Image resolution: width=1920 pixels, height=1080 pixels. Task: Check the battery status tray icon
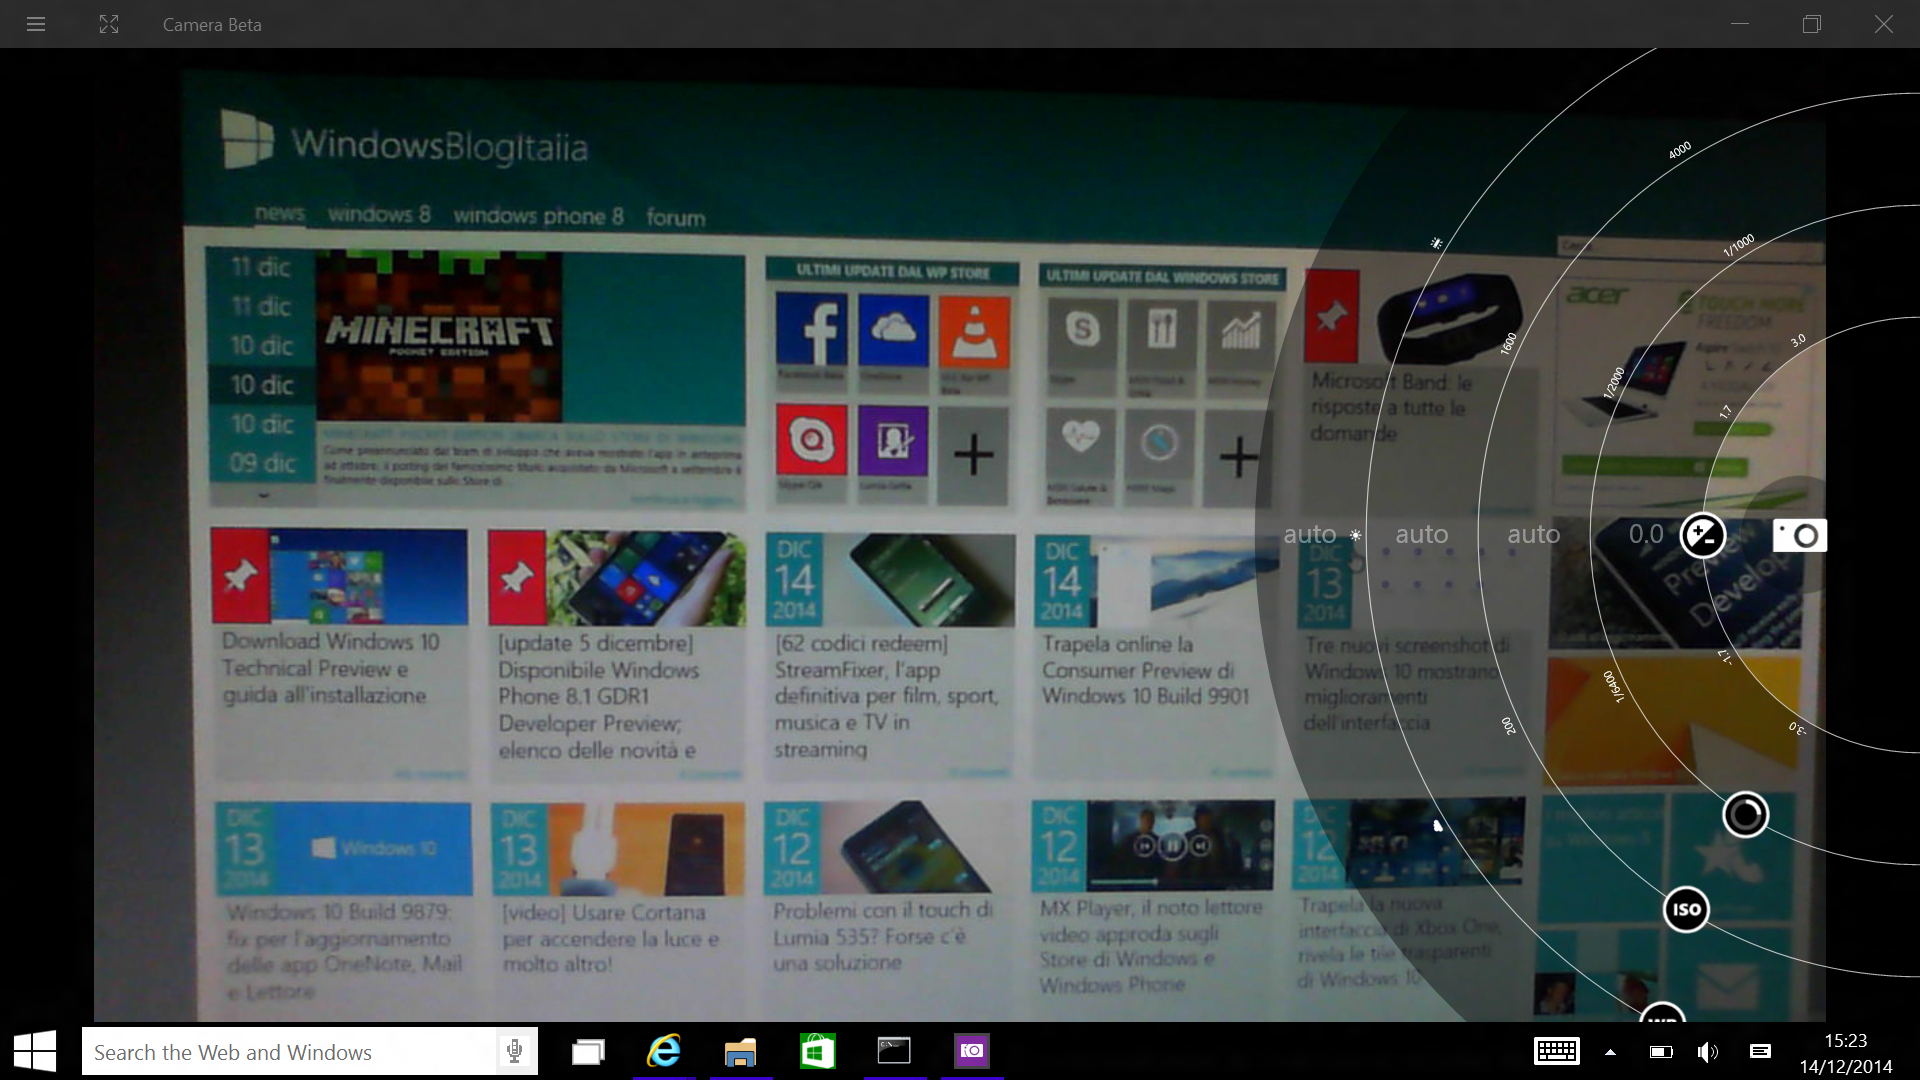click(x=1660, y=1052)
